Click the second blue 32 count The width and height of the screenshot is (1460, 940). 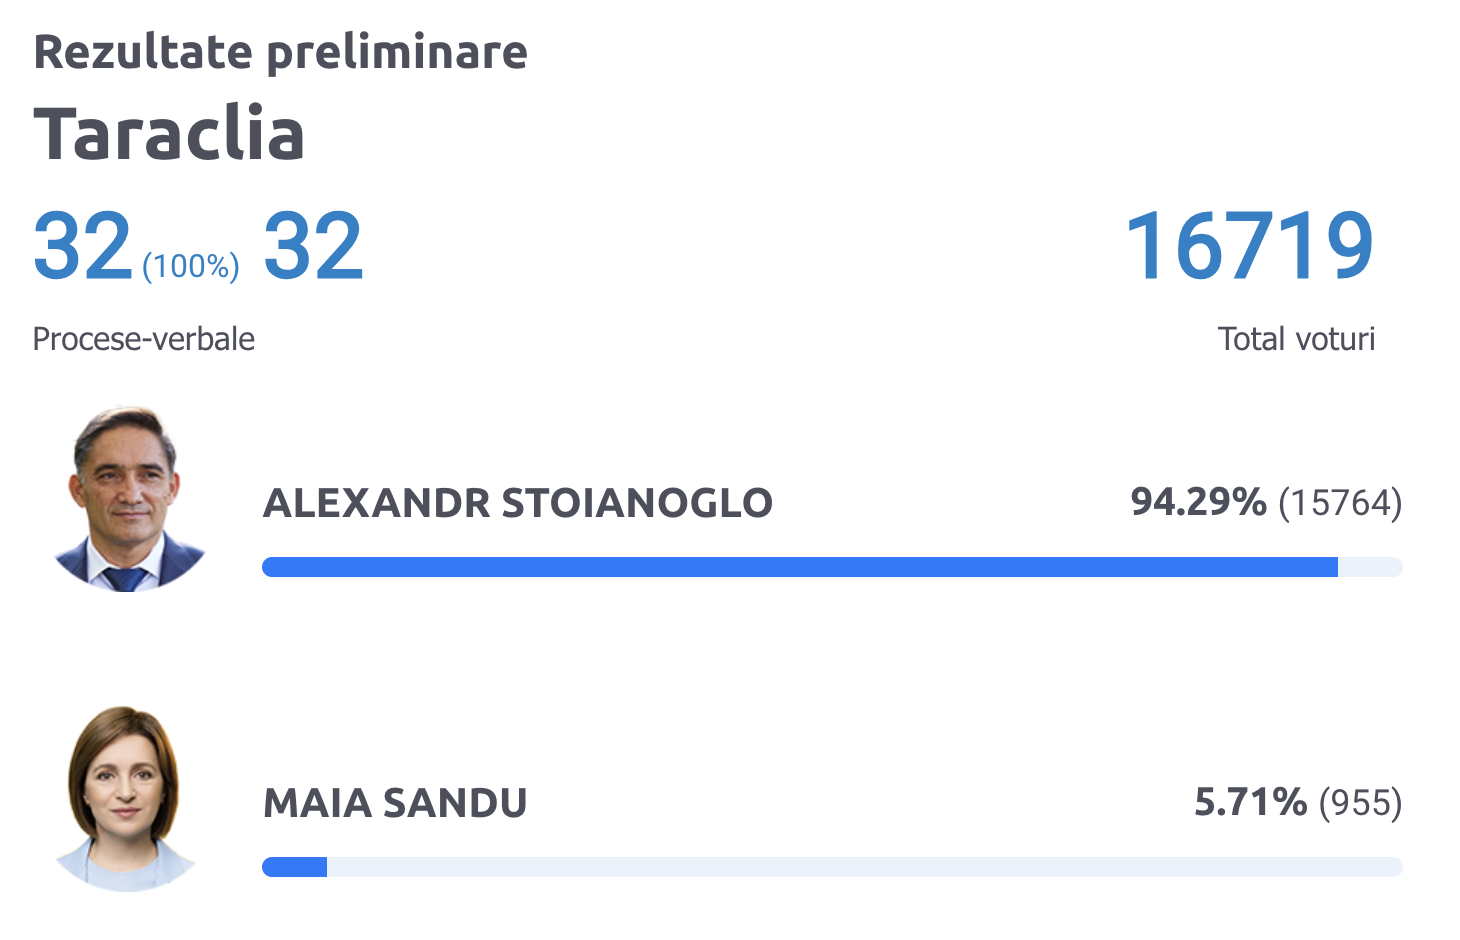coord(314,246)
